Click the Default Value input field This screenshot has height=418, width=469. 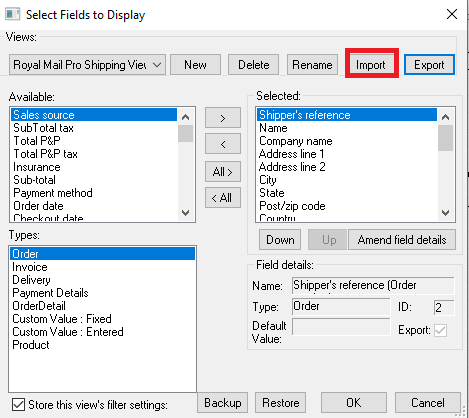coord(341,327)
